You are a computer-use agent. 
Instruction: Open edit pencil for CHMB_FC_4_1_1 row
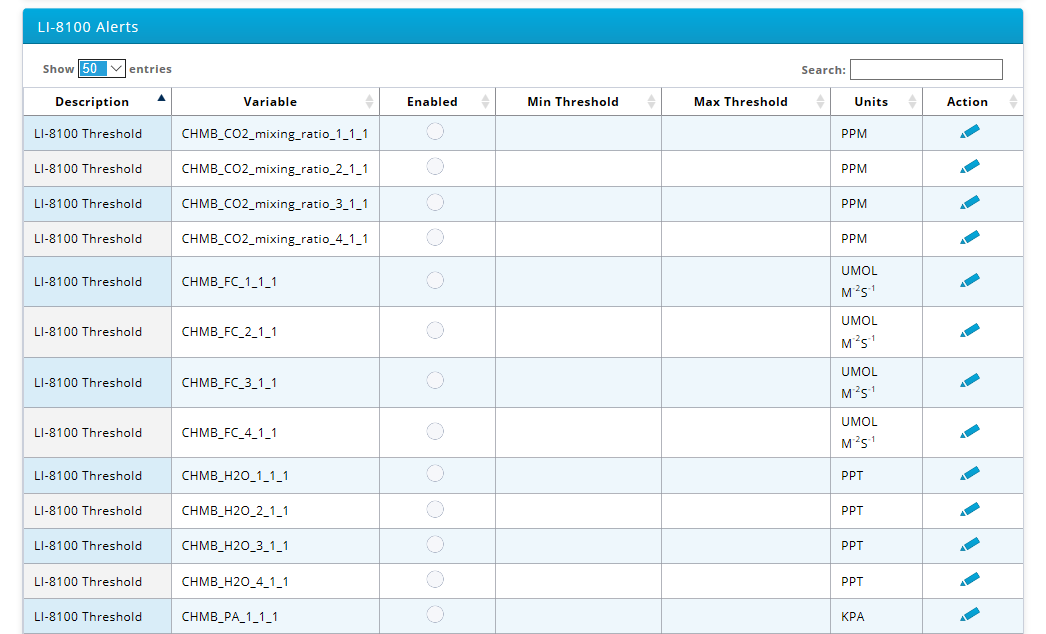(970, 431)
